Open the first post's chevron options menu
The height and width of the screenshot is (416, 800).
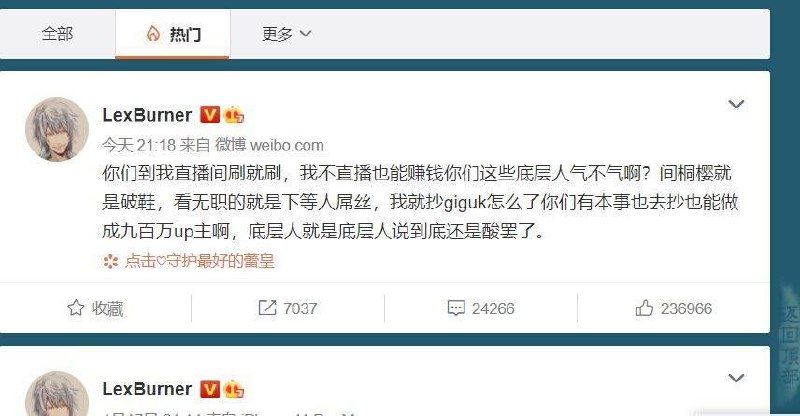736,104
